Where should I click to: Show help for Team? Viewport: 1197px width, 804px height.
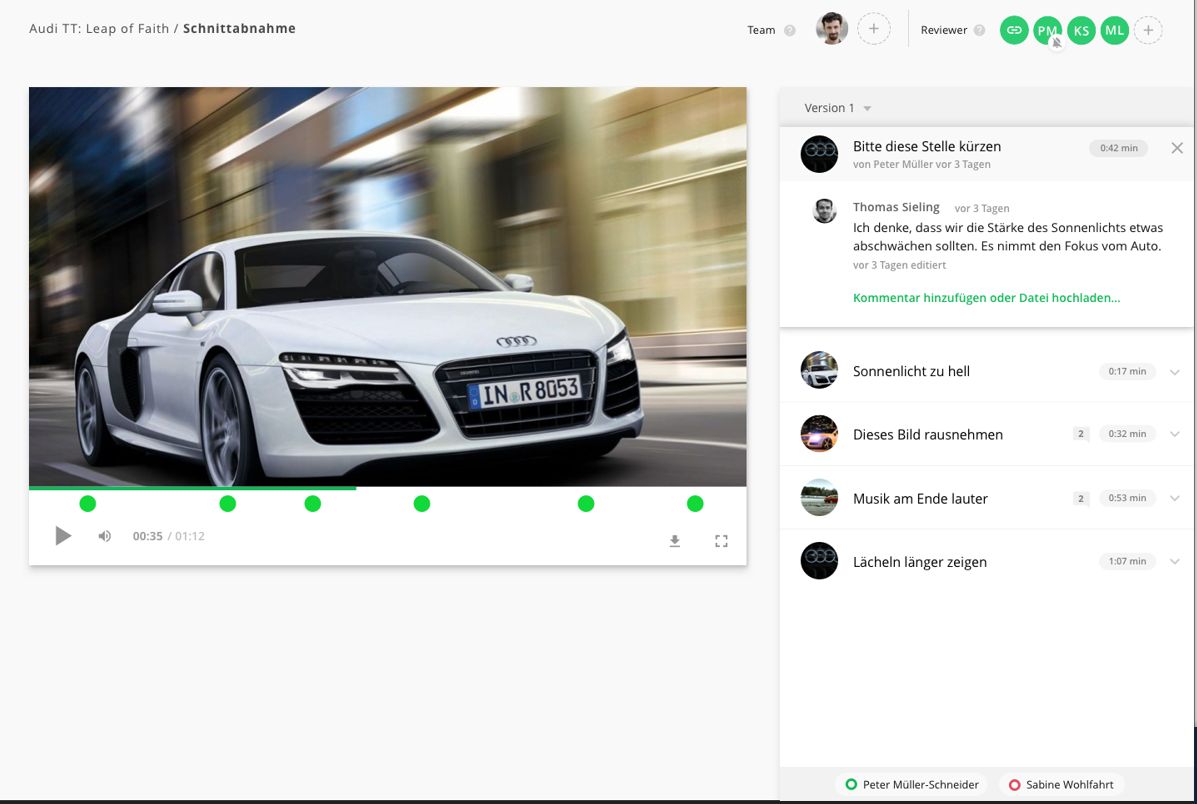click(x=790, y=31)
